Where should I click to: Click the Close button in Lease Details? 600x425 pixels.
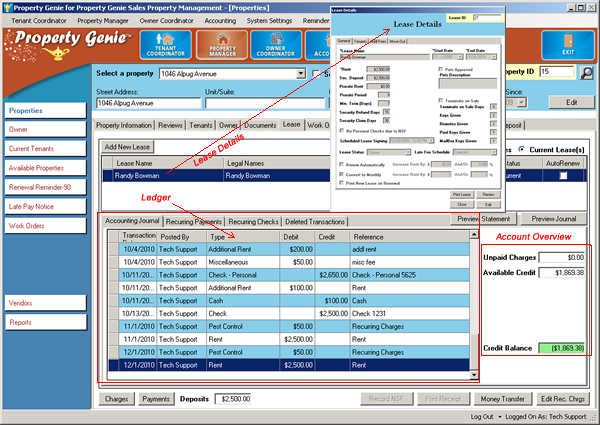point(462,204)
